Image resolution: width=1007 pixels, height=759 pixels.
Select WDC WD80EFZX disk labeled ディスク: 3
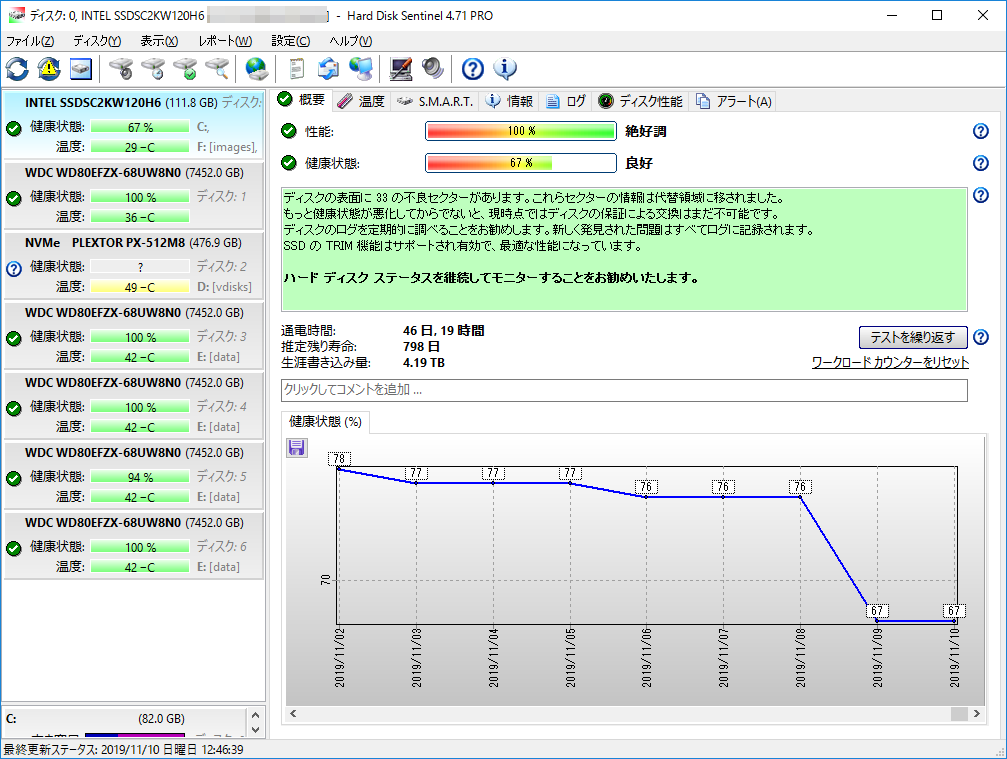[133, 336]
